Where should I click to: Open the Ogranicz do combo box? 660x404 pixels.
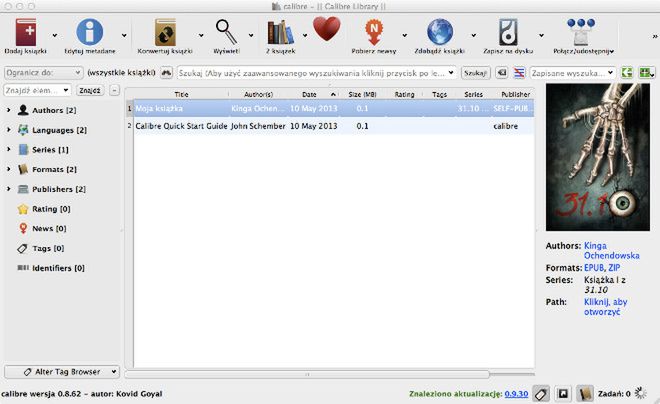tap(43, 73)
